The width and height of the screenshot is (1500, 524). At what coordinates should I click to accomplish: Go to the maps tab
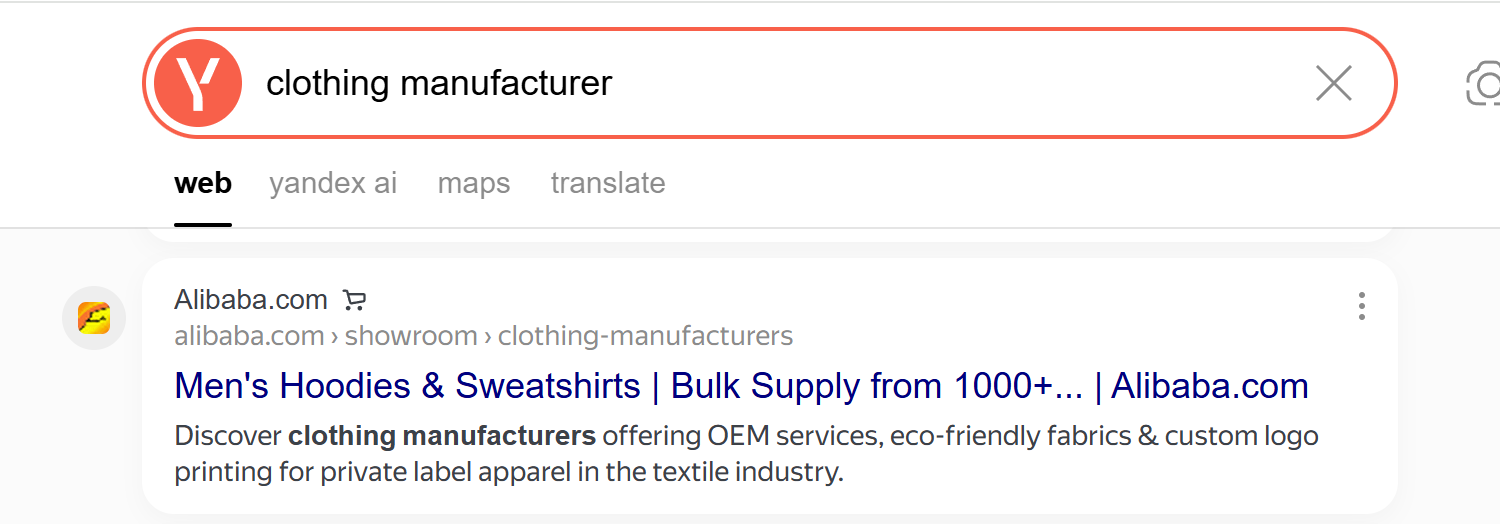474,184
